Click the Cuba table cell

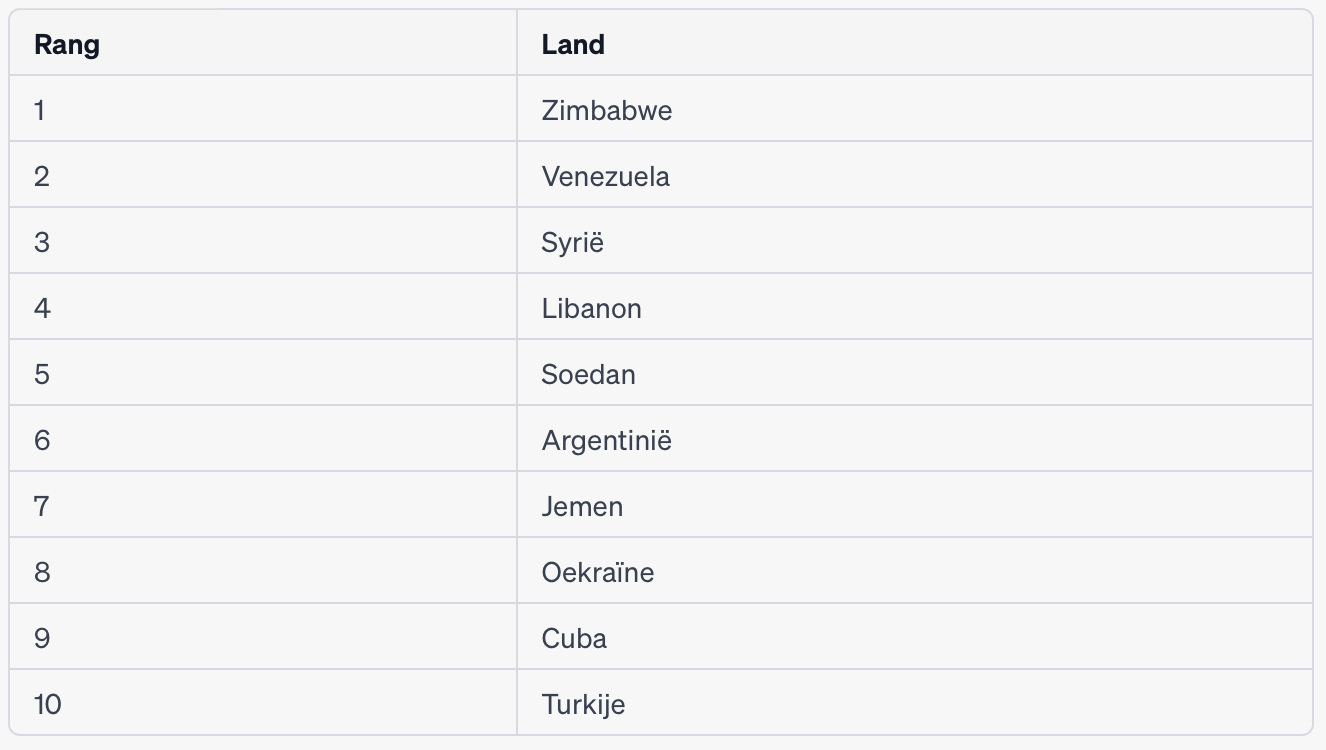(x=574, y=639)
